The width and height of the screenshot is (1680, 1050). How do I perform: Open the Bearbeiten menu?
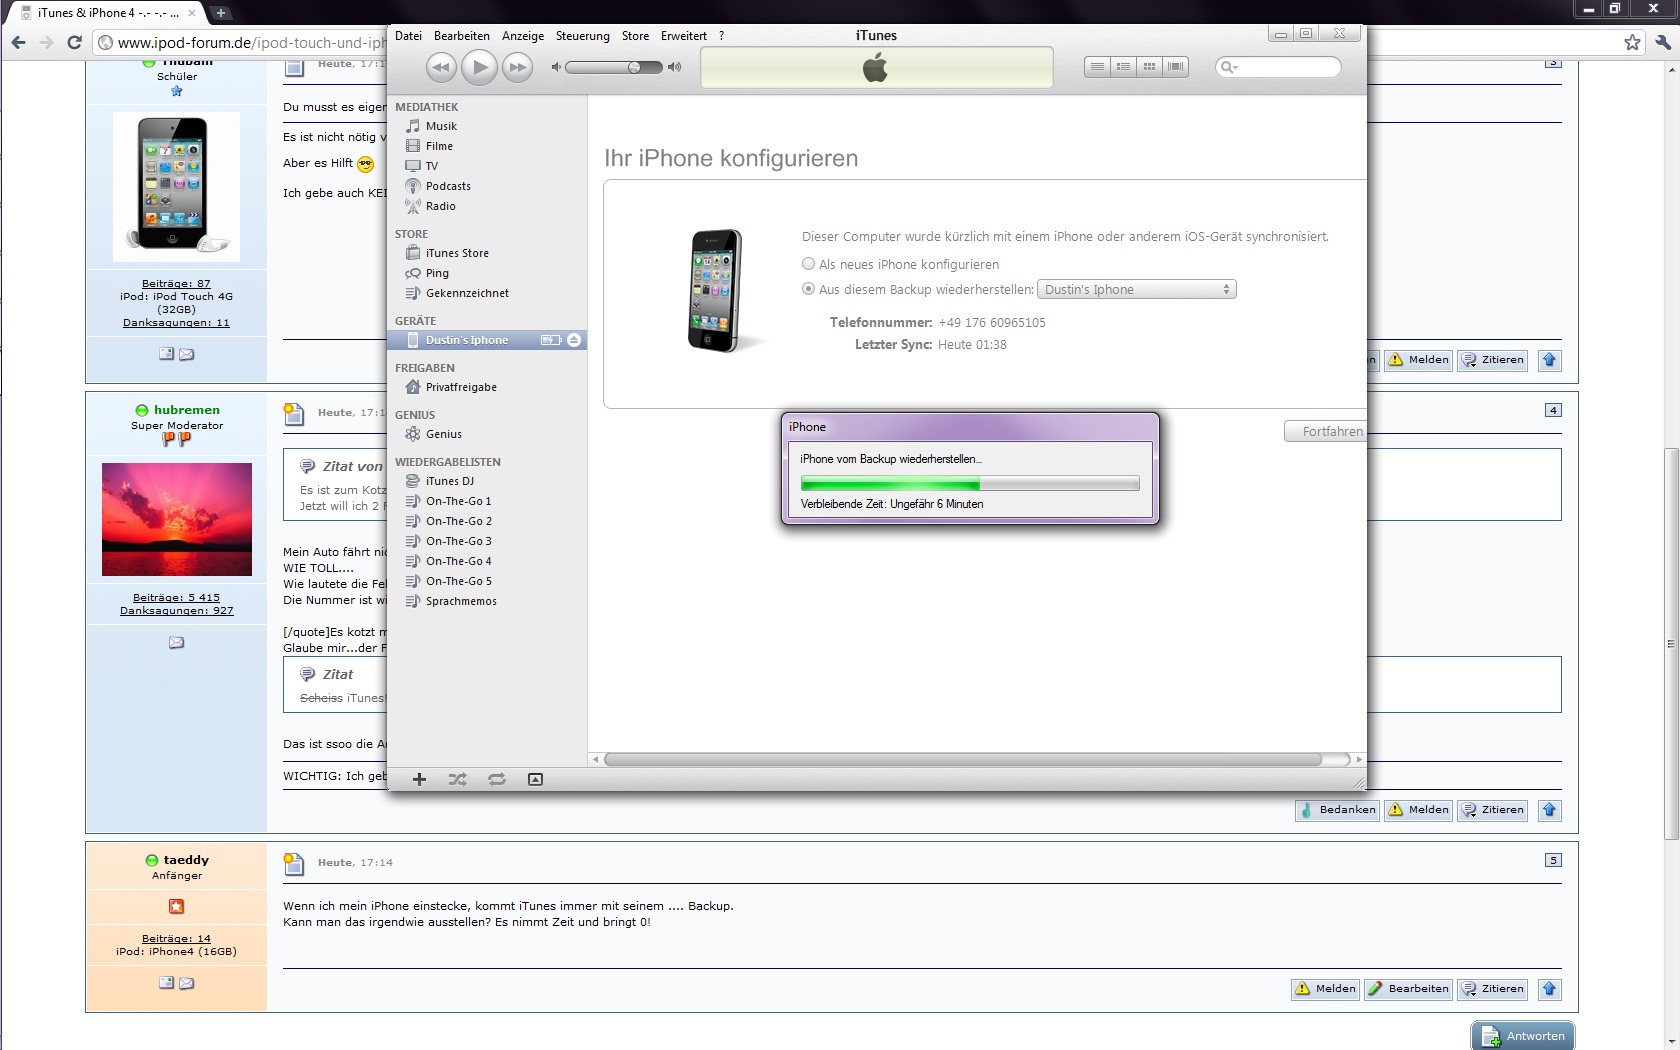pos(462,35)
